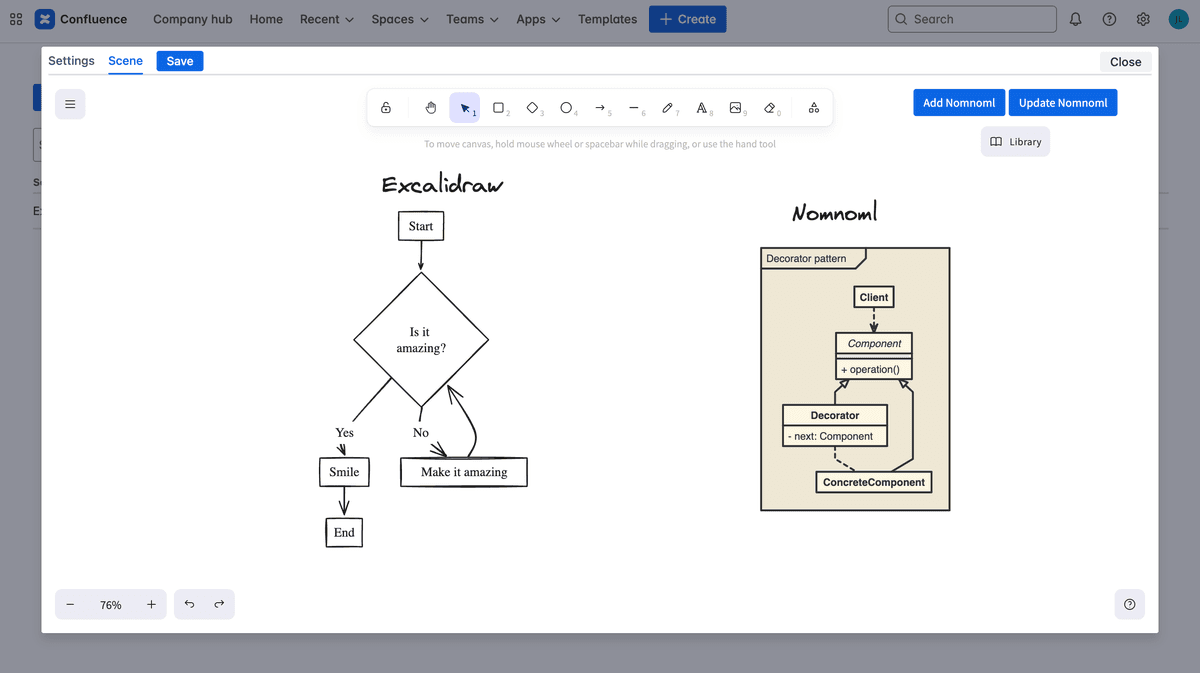The image size is (1200, 673).
Task: Select the Eraser tool
Action: [x=770, y=108]
